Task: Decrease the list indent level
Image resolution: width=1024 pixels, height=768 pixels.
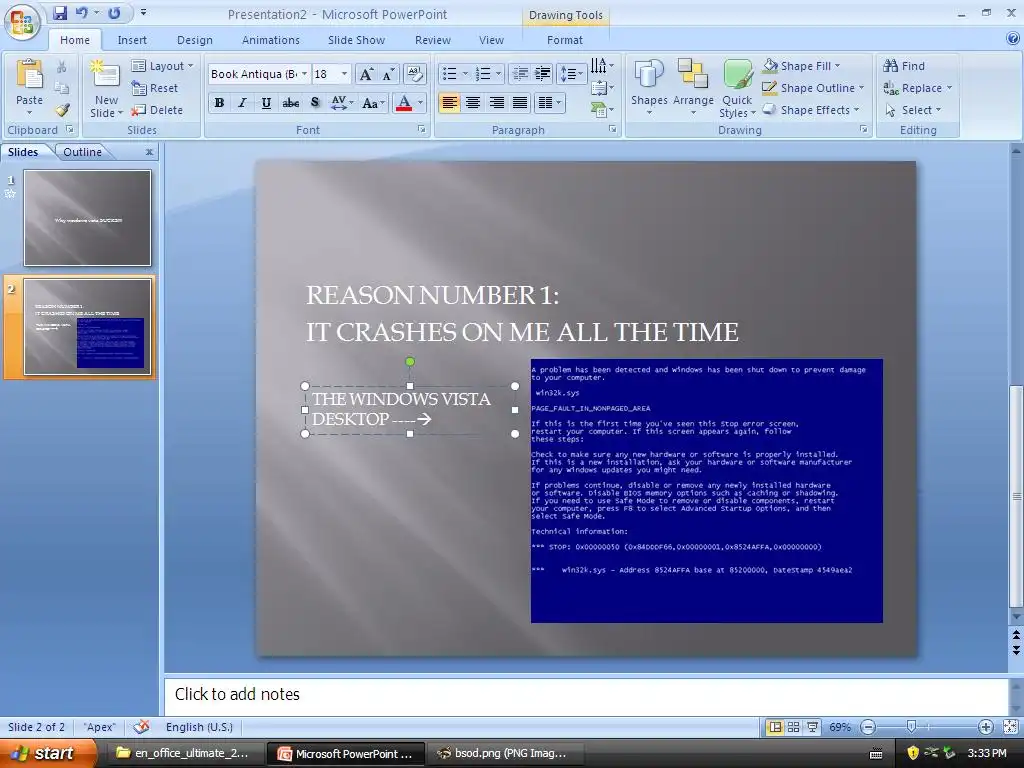Action: [x=520, y=73]
